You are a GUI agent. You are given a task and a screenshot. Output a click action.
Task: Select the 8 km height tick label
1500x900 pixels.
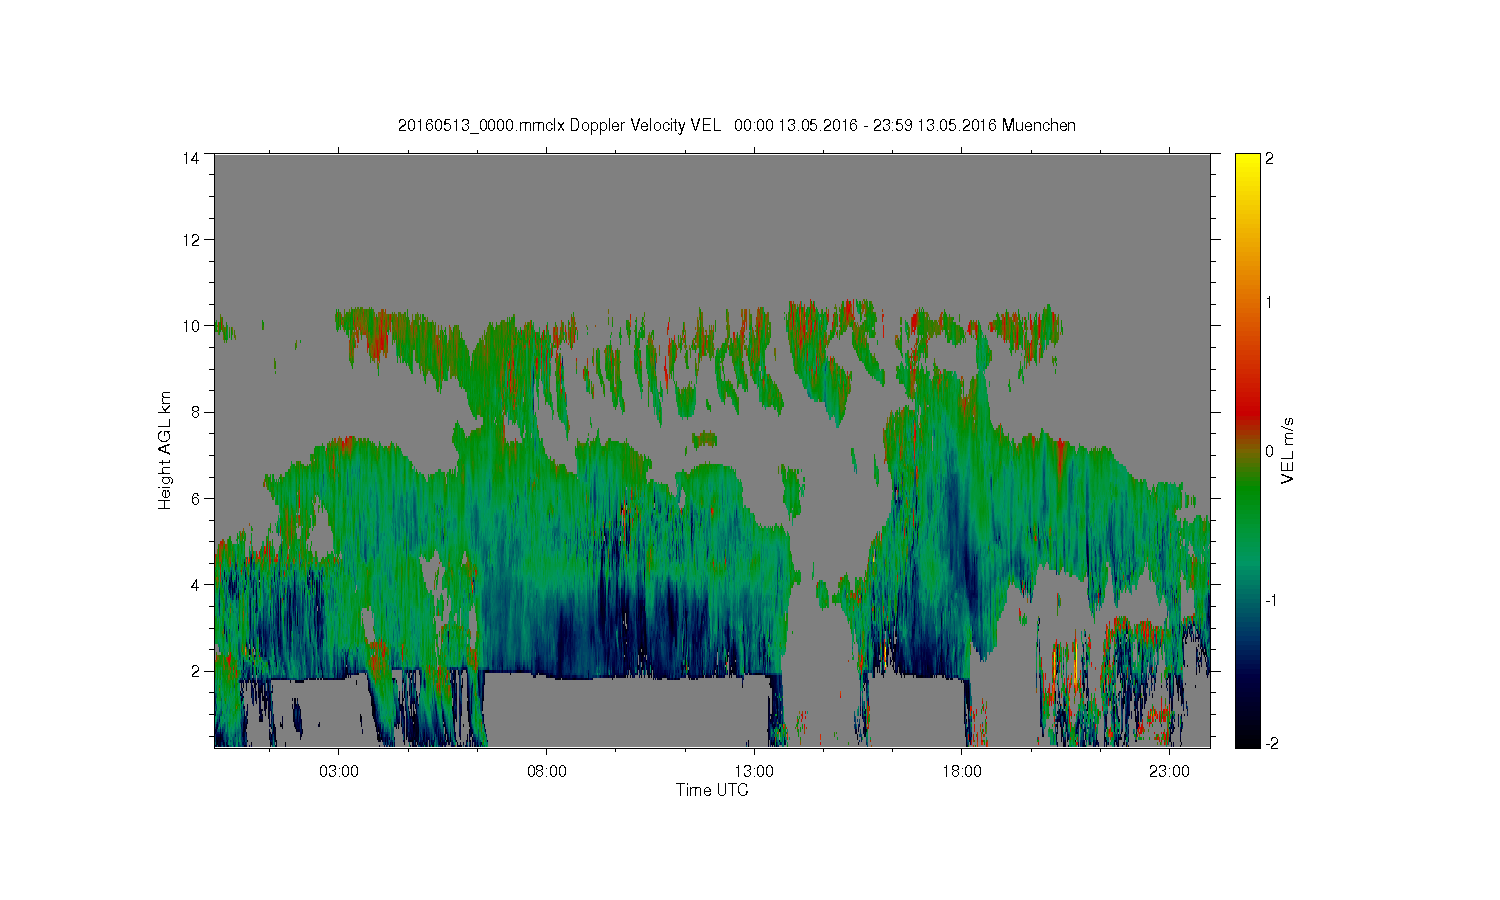196,412
